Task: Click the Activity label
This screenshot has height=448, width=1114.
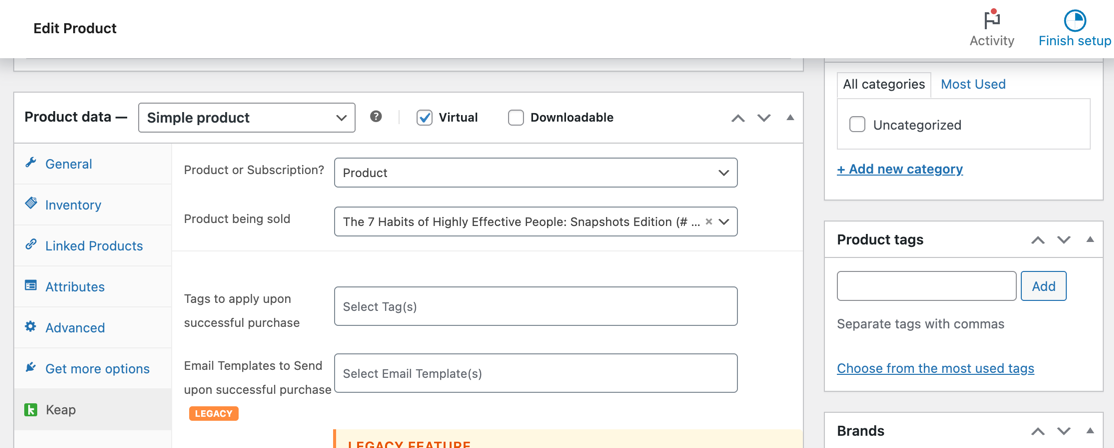Action: (x=992, y=41)
